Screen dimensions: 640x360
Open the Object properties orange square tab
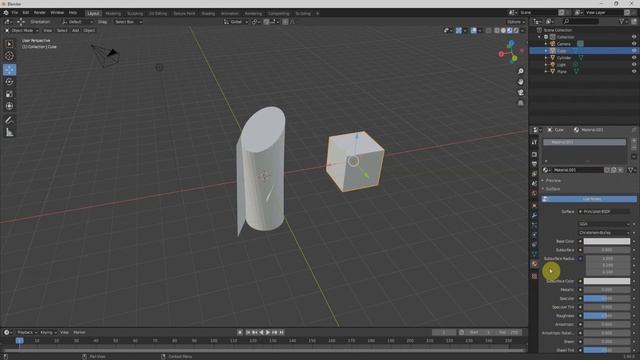click(x=534, y=205)
